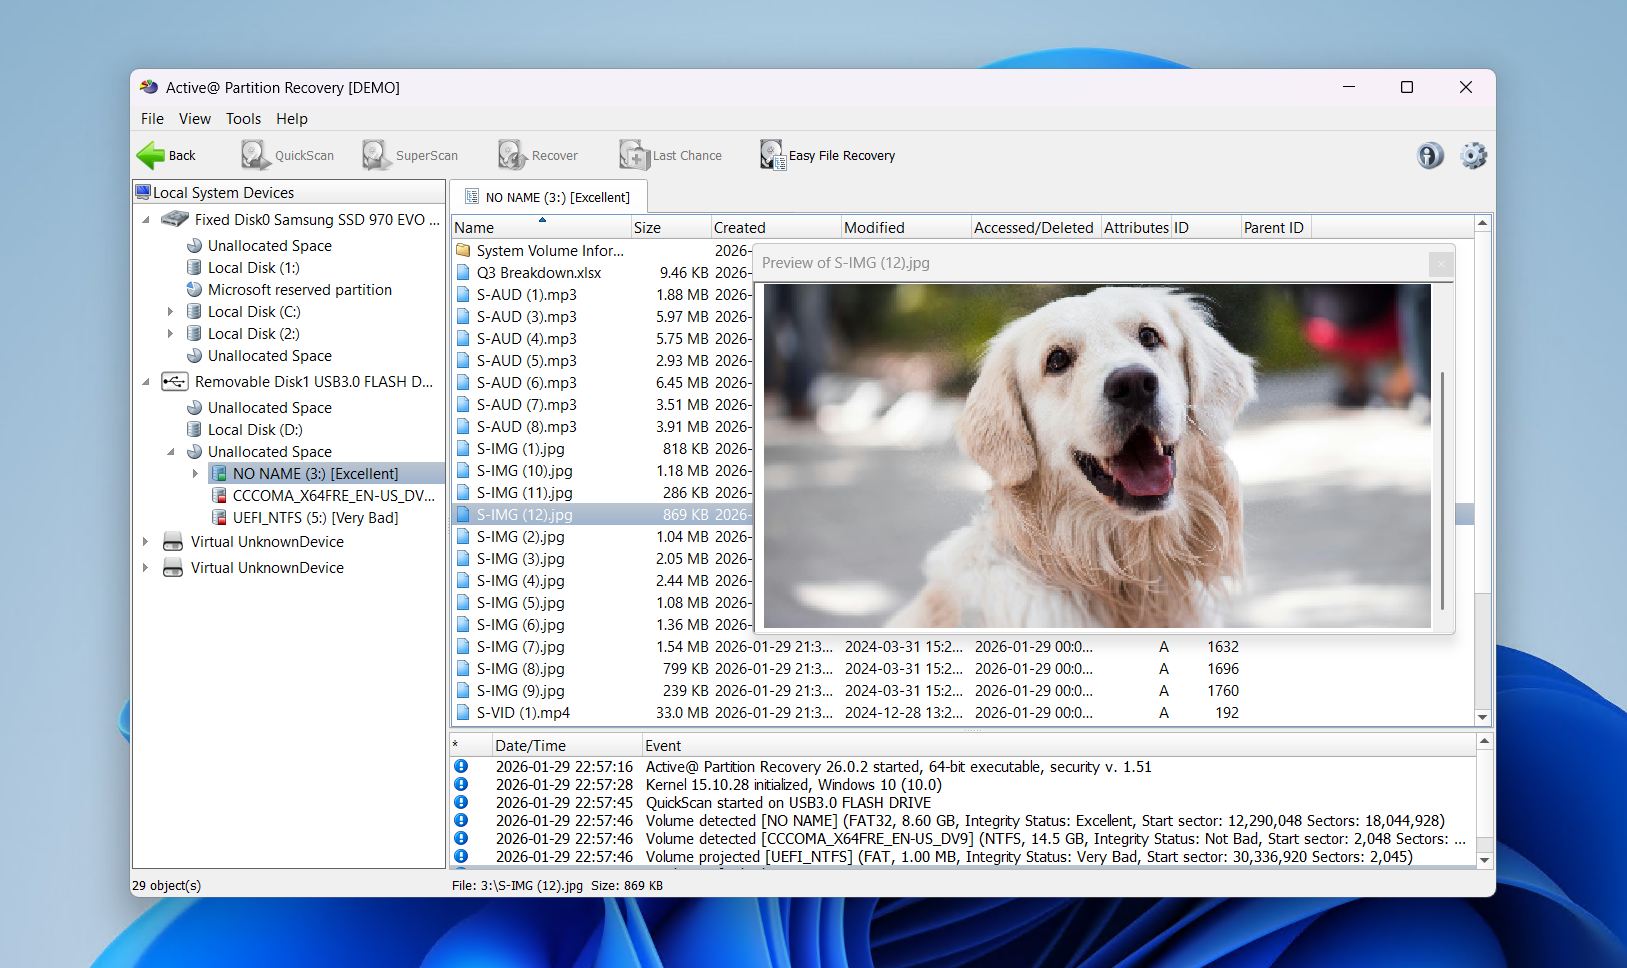Screen dimensions: 1627x968
Task: Switch to the NO NAME (3:) [Excellent] tab
Action: click(x=557, y=197)
